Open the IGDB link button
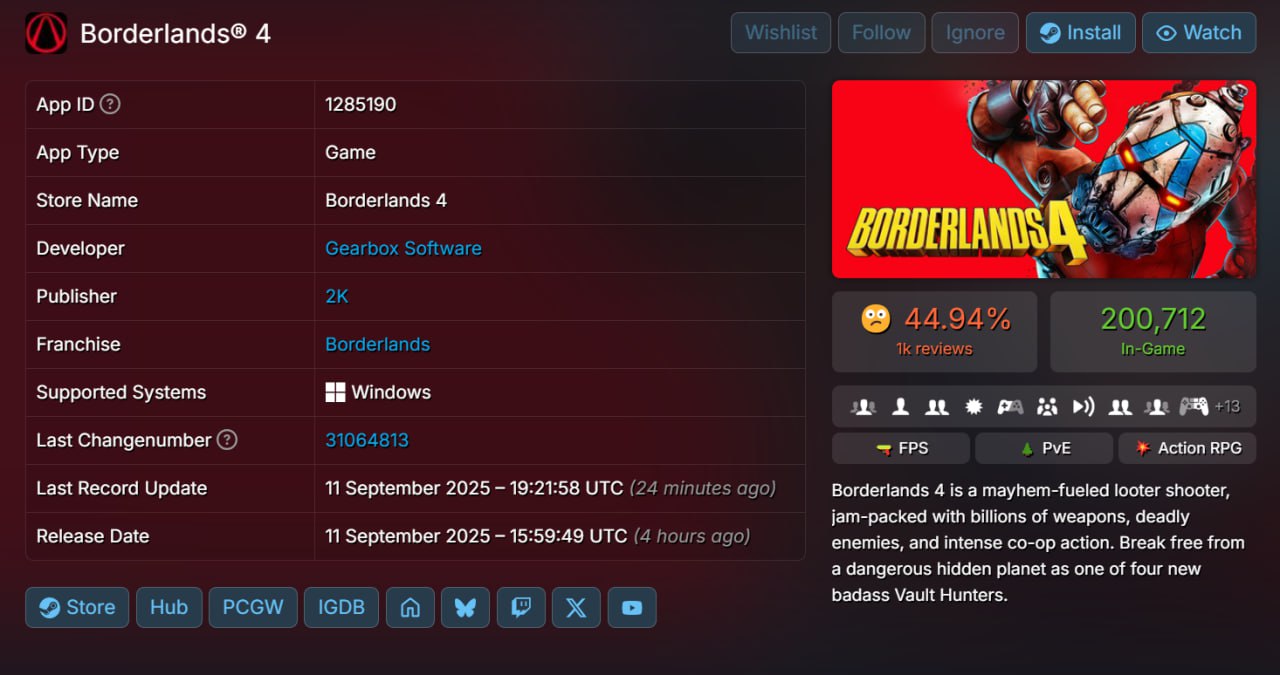This screenshot has width=1280, height=675. click(341, 607)
